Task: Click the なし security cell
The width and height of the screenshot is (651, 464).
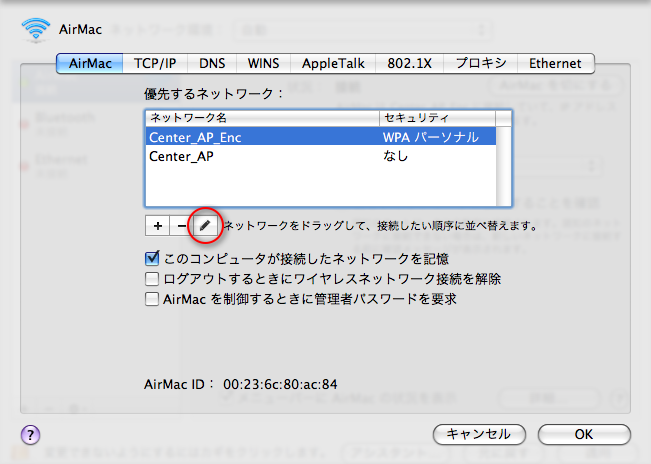Action: click(395, 156)
